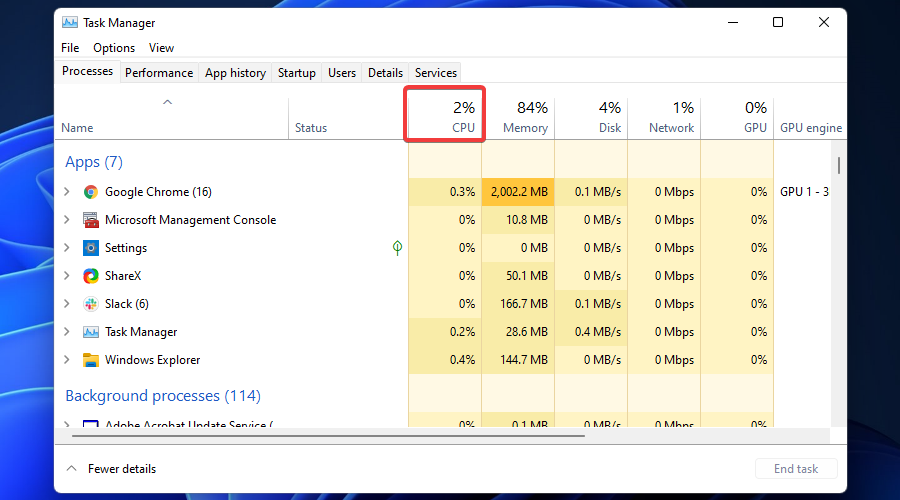Collapse view with Fewer details chevron

(x=71, y=468)
